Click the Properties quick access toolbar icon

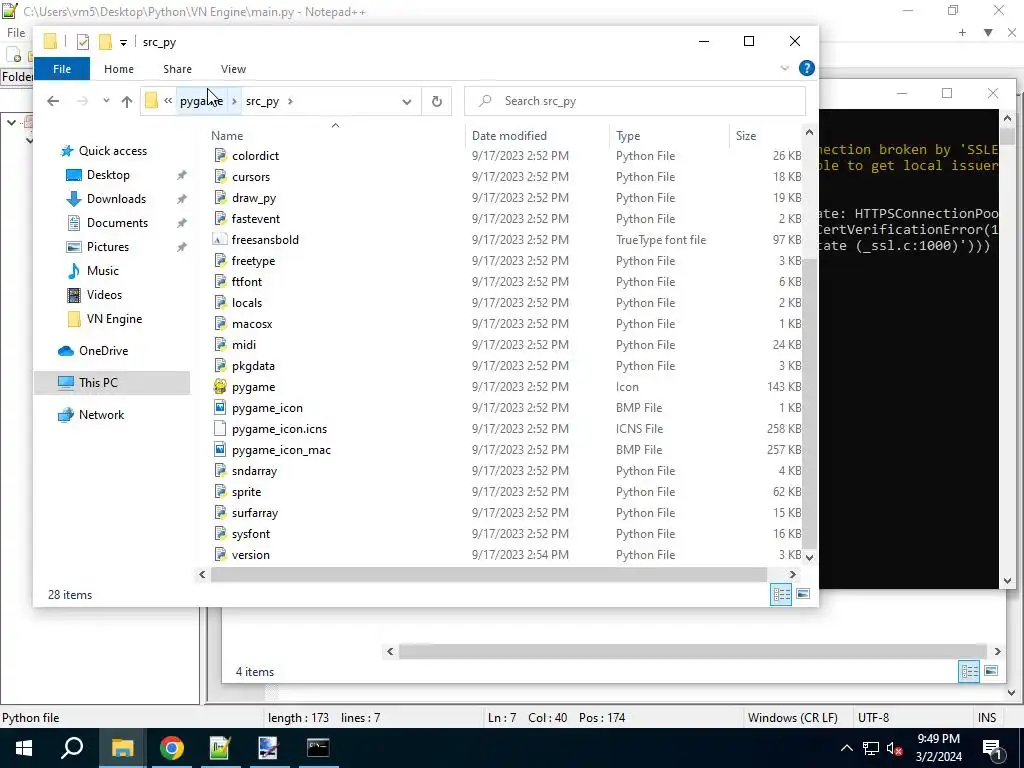[82, 42]
